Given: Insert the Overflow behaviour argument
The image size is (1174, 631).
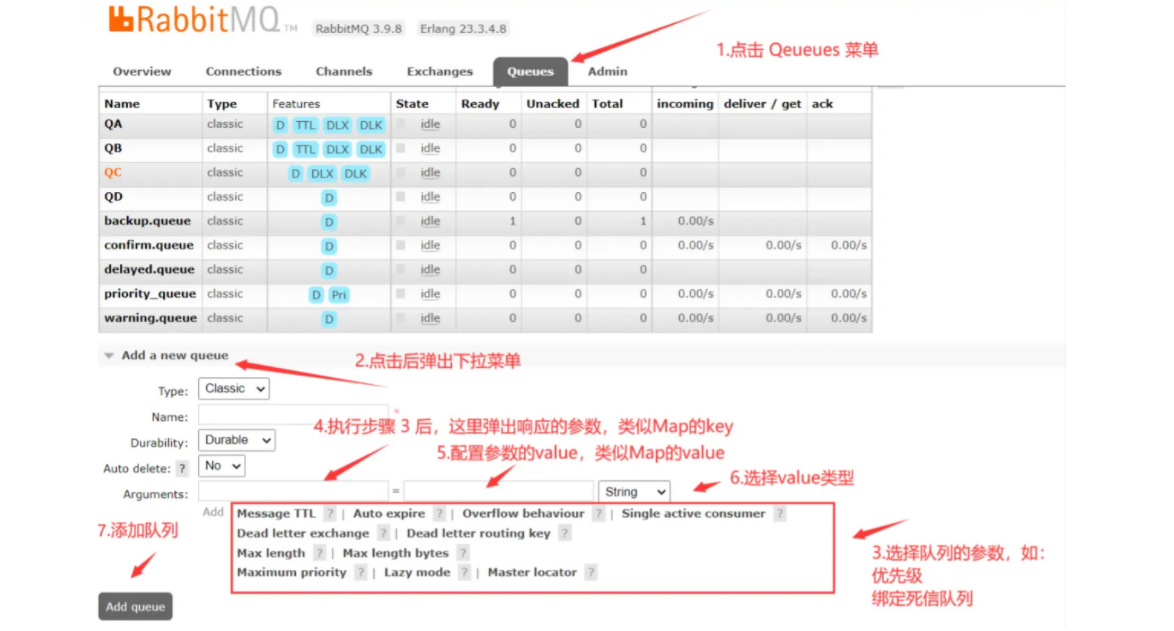Looking at the screenshot, I should pos(523,513).
